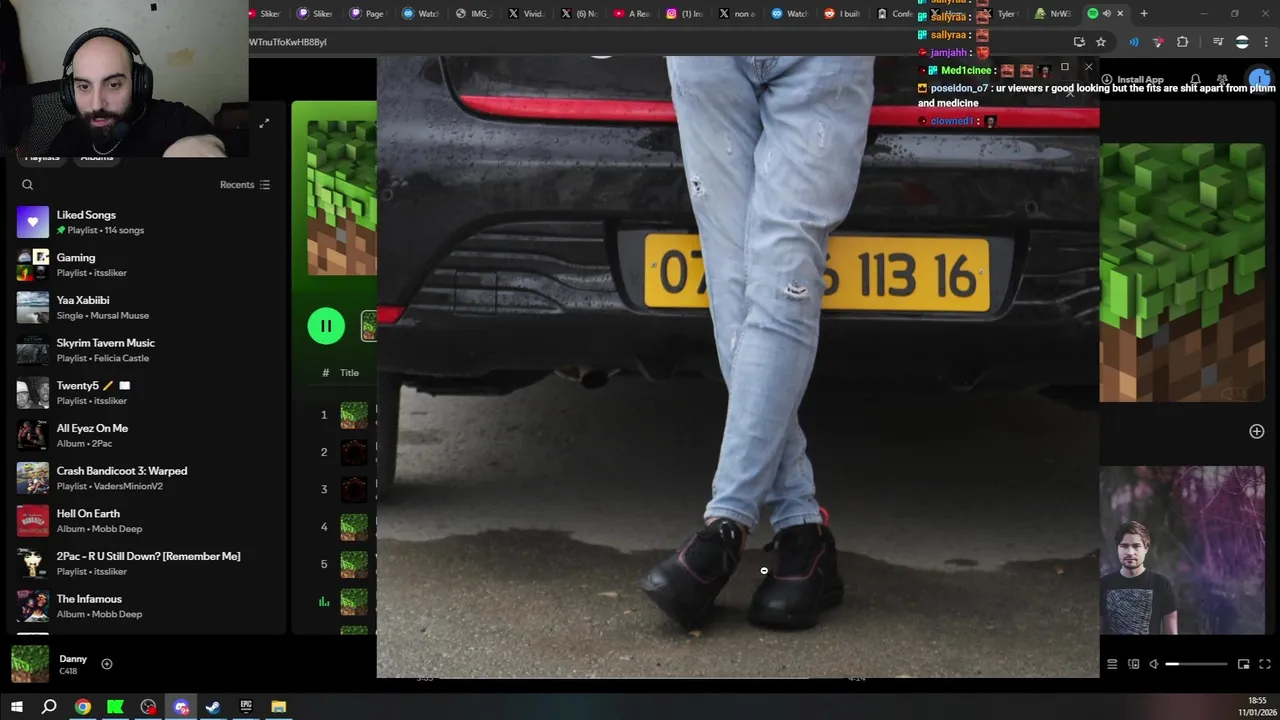Add Danny to Liked Songs plus icon

coord(107,664)
